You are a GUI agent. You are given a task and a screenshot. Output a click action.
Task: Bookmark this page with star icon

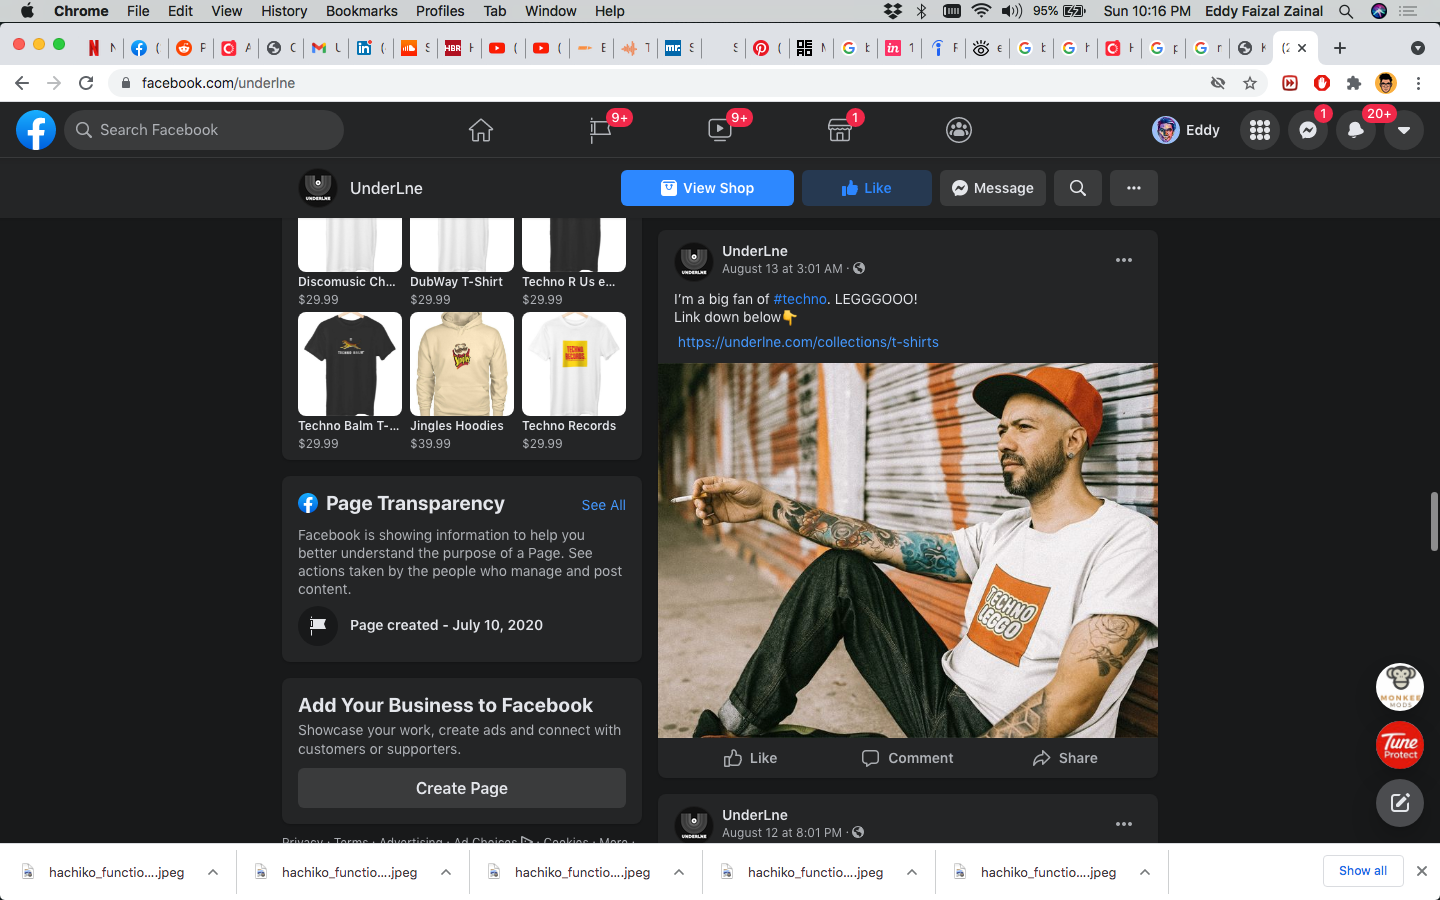(1250, 83)
